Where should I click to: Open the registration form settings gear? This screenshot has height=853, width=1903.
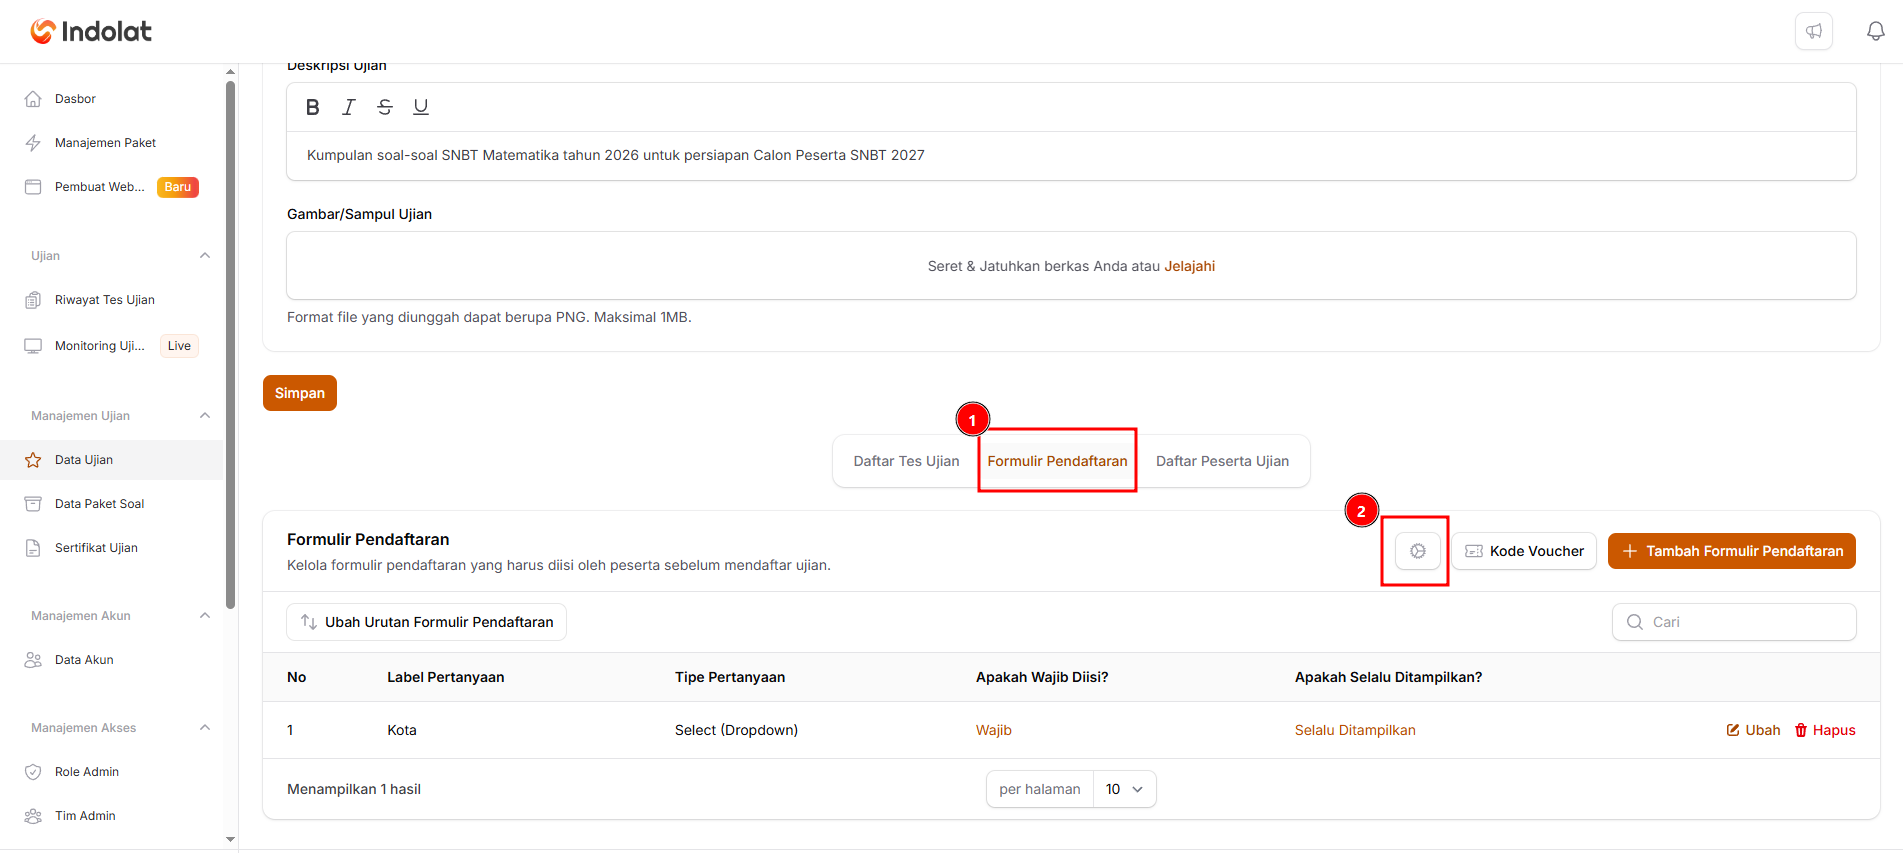(1418, 551)
